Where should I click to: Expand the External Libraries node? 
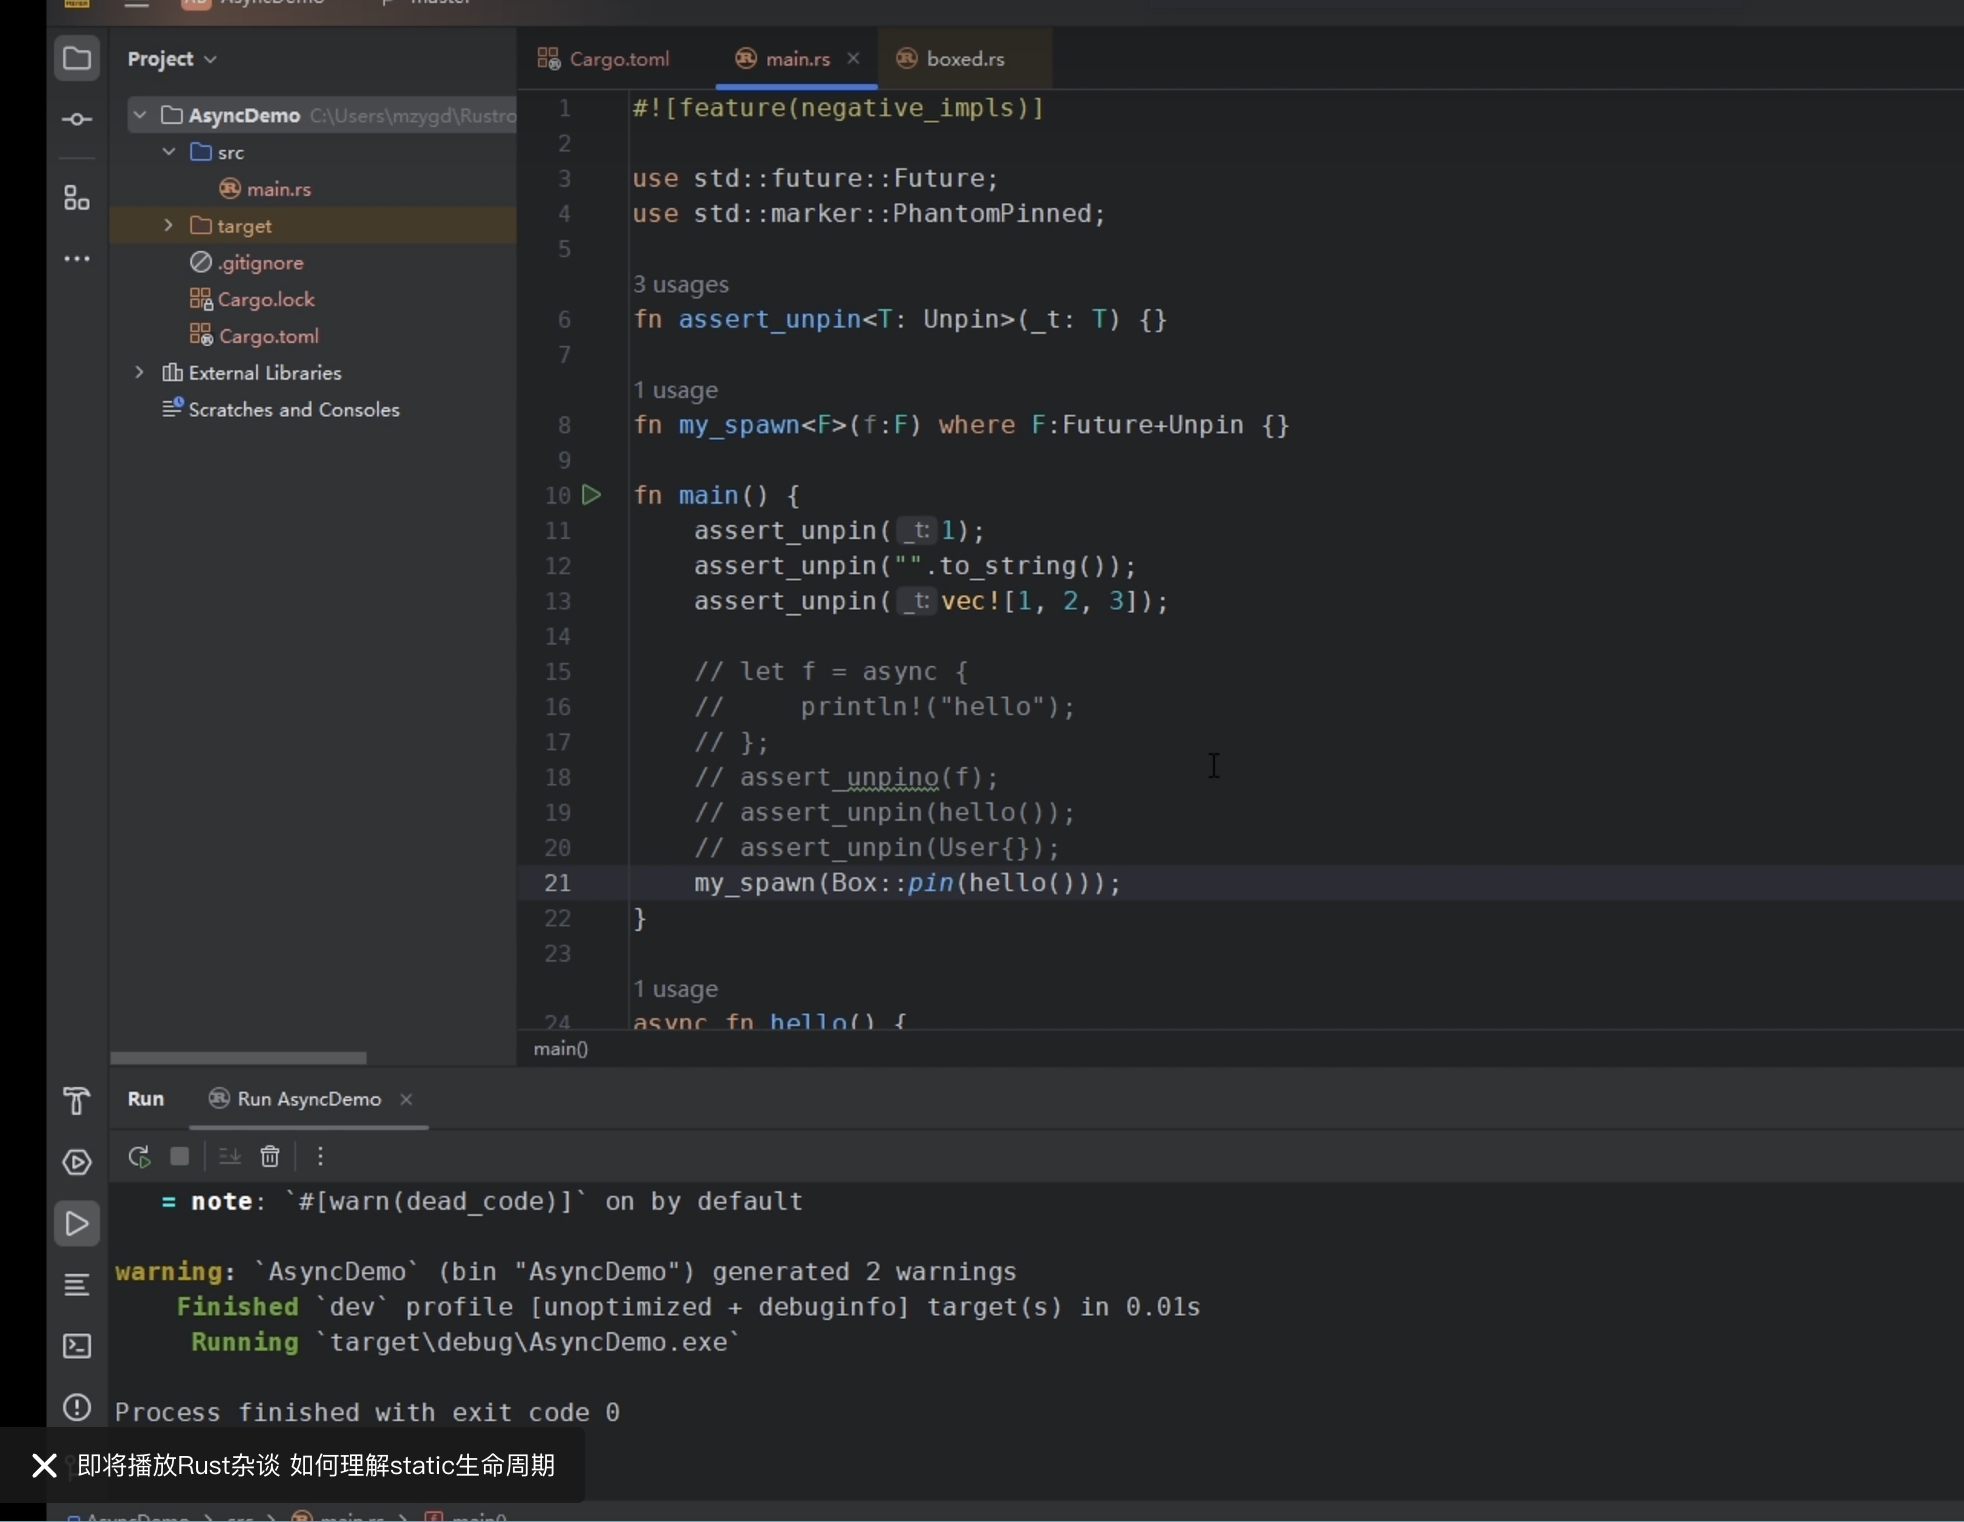[x=139, y=373]
